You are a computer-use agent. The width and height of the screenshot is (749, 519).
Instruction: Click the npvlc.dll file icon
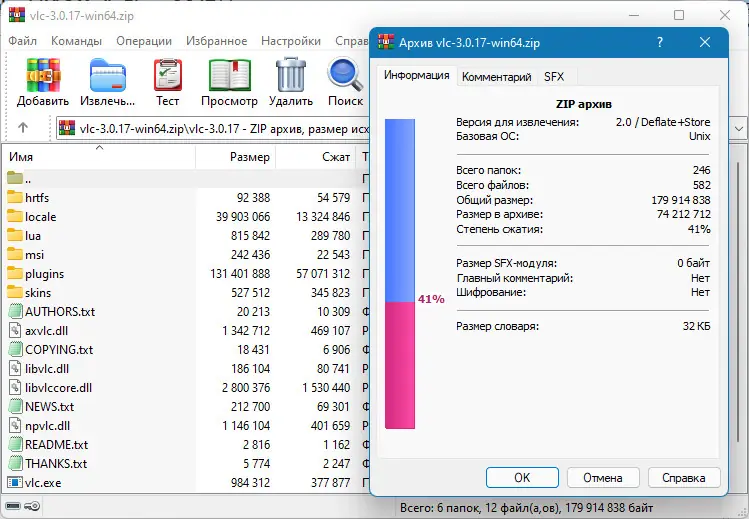click(x=15, y=425)
